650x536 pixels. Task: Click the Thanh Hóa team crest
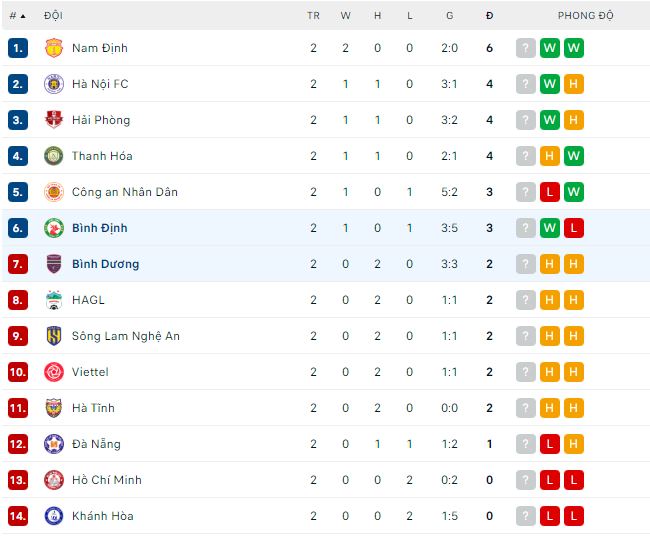(54, 156)
